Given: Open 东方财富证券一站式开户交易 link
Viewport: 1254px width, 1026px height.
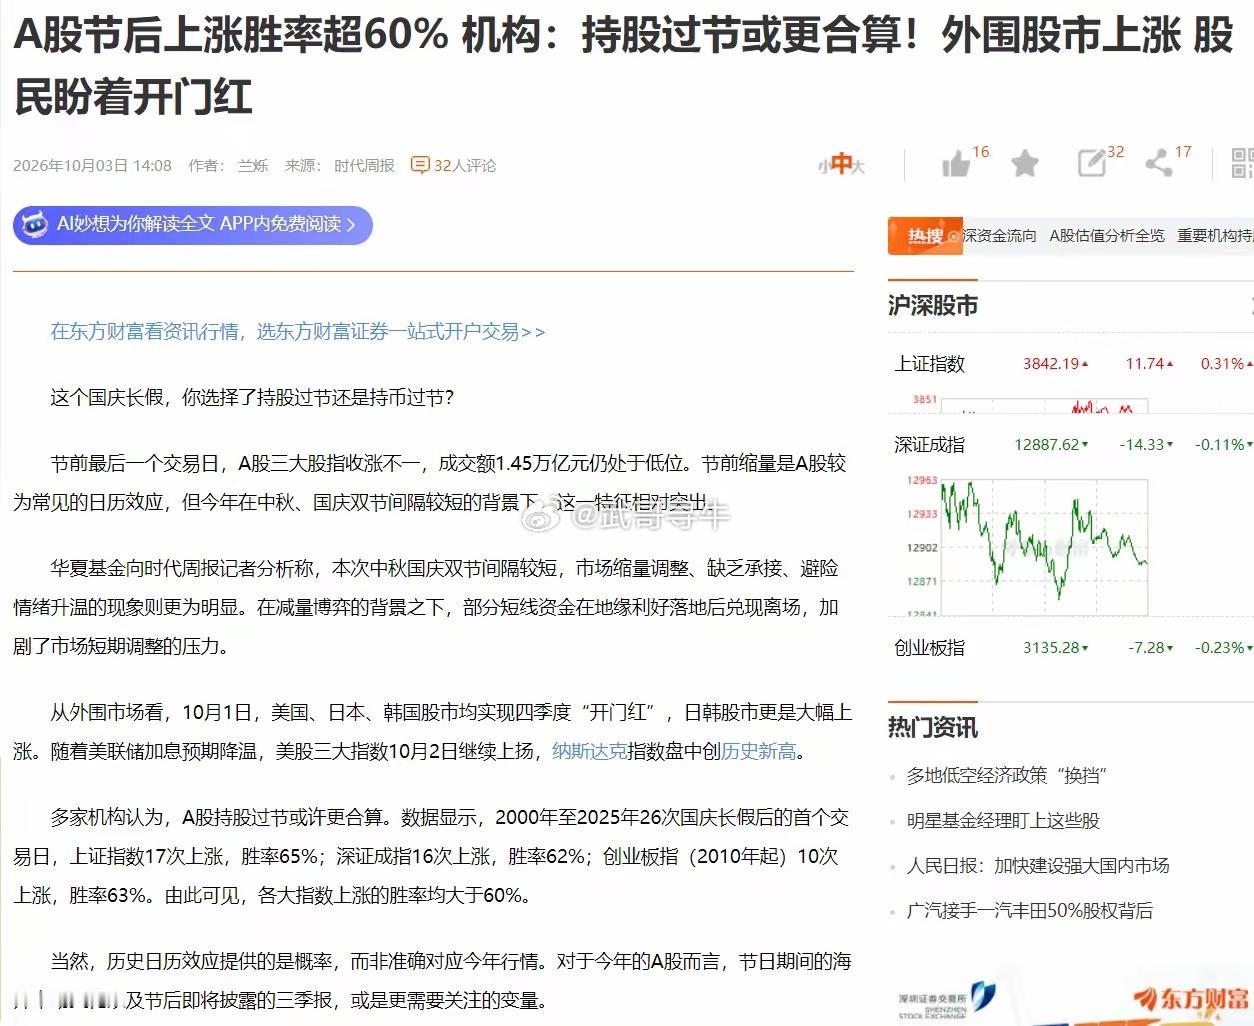Looking at the screenshot, I should point(298,332).
